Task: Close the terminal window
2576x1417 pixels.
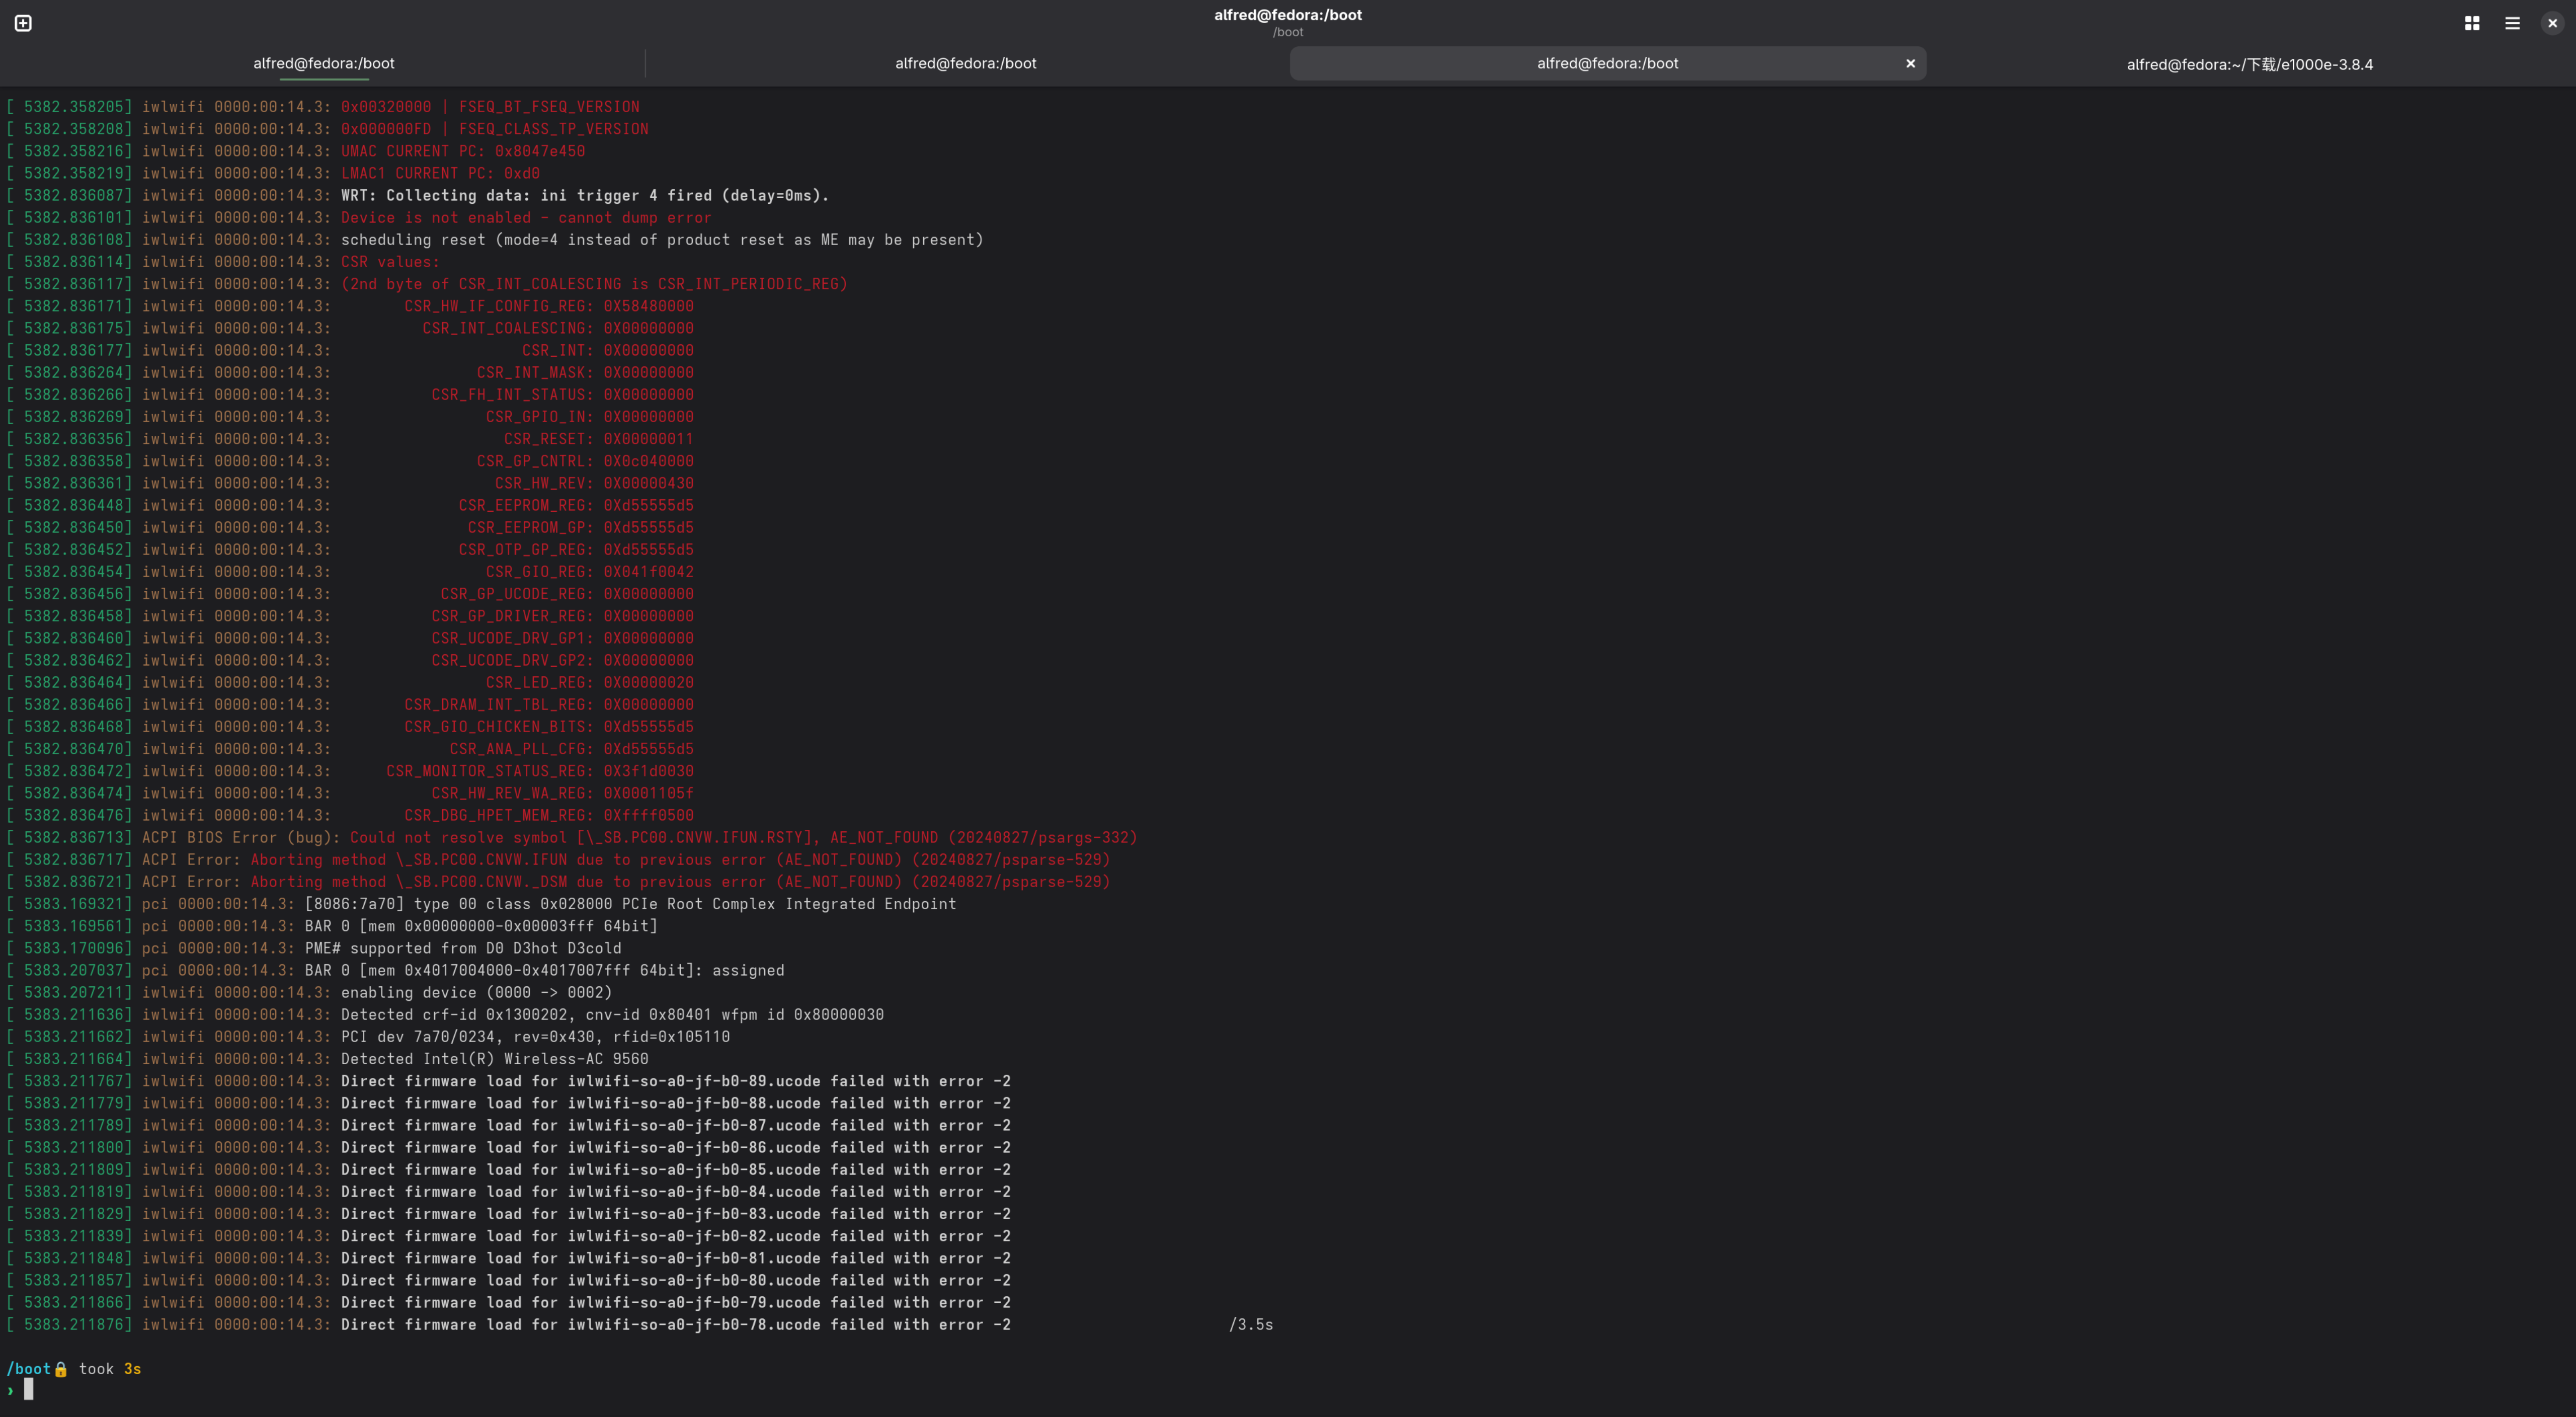Action: (x=2552, y=23)
